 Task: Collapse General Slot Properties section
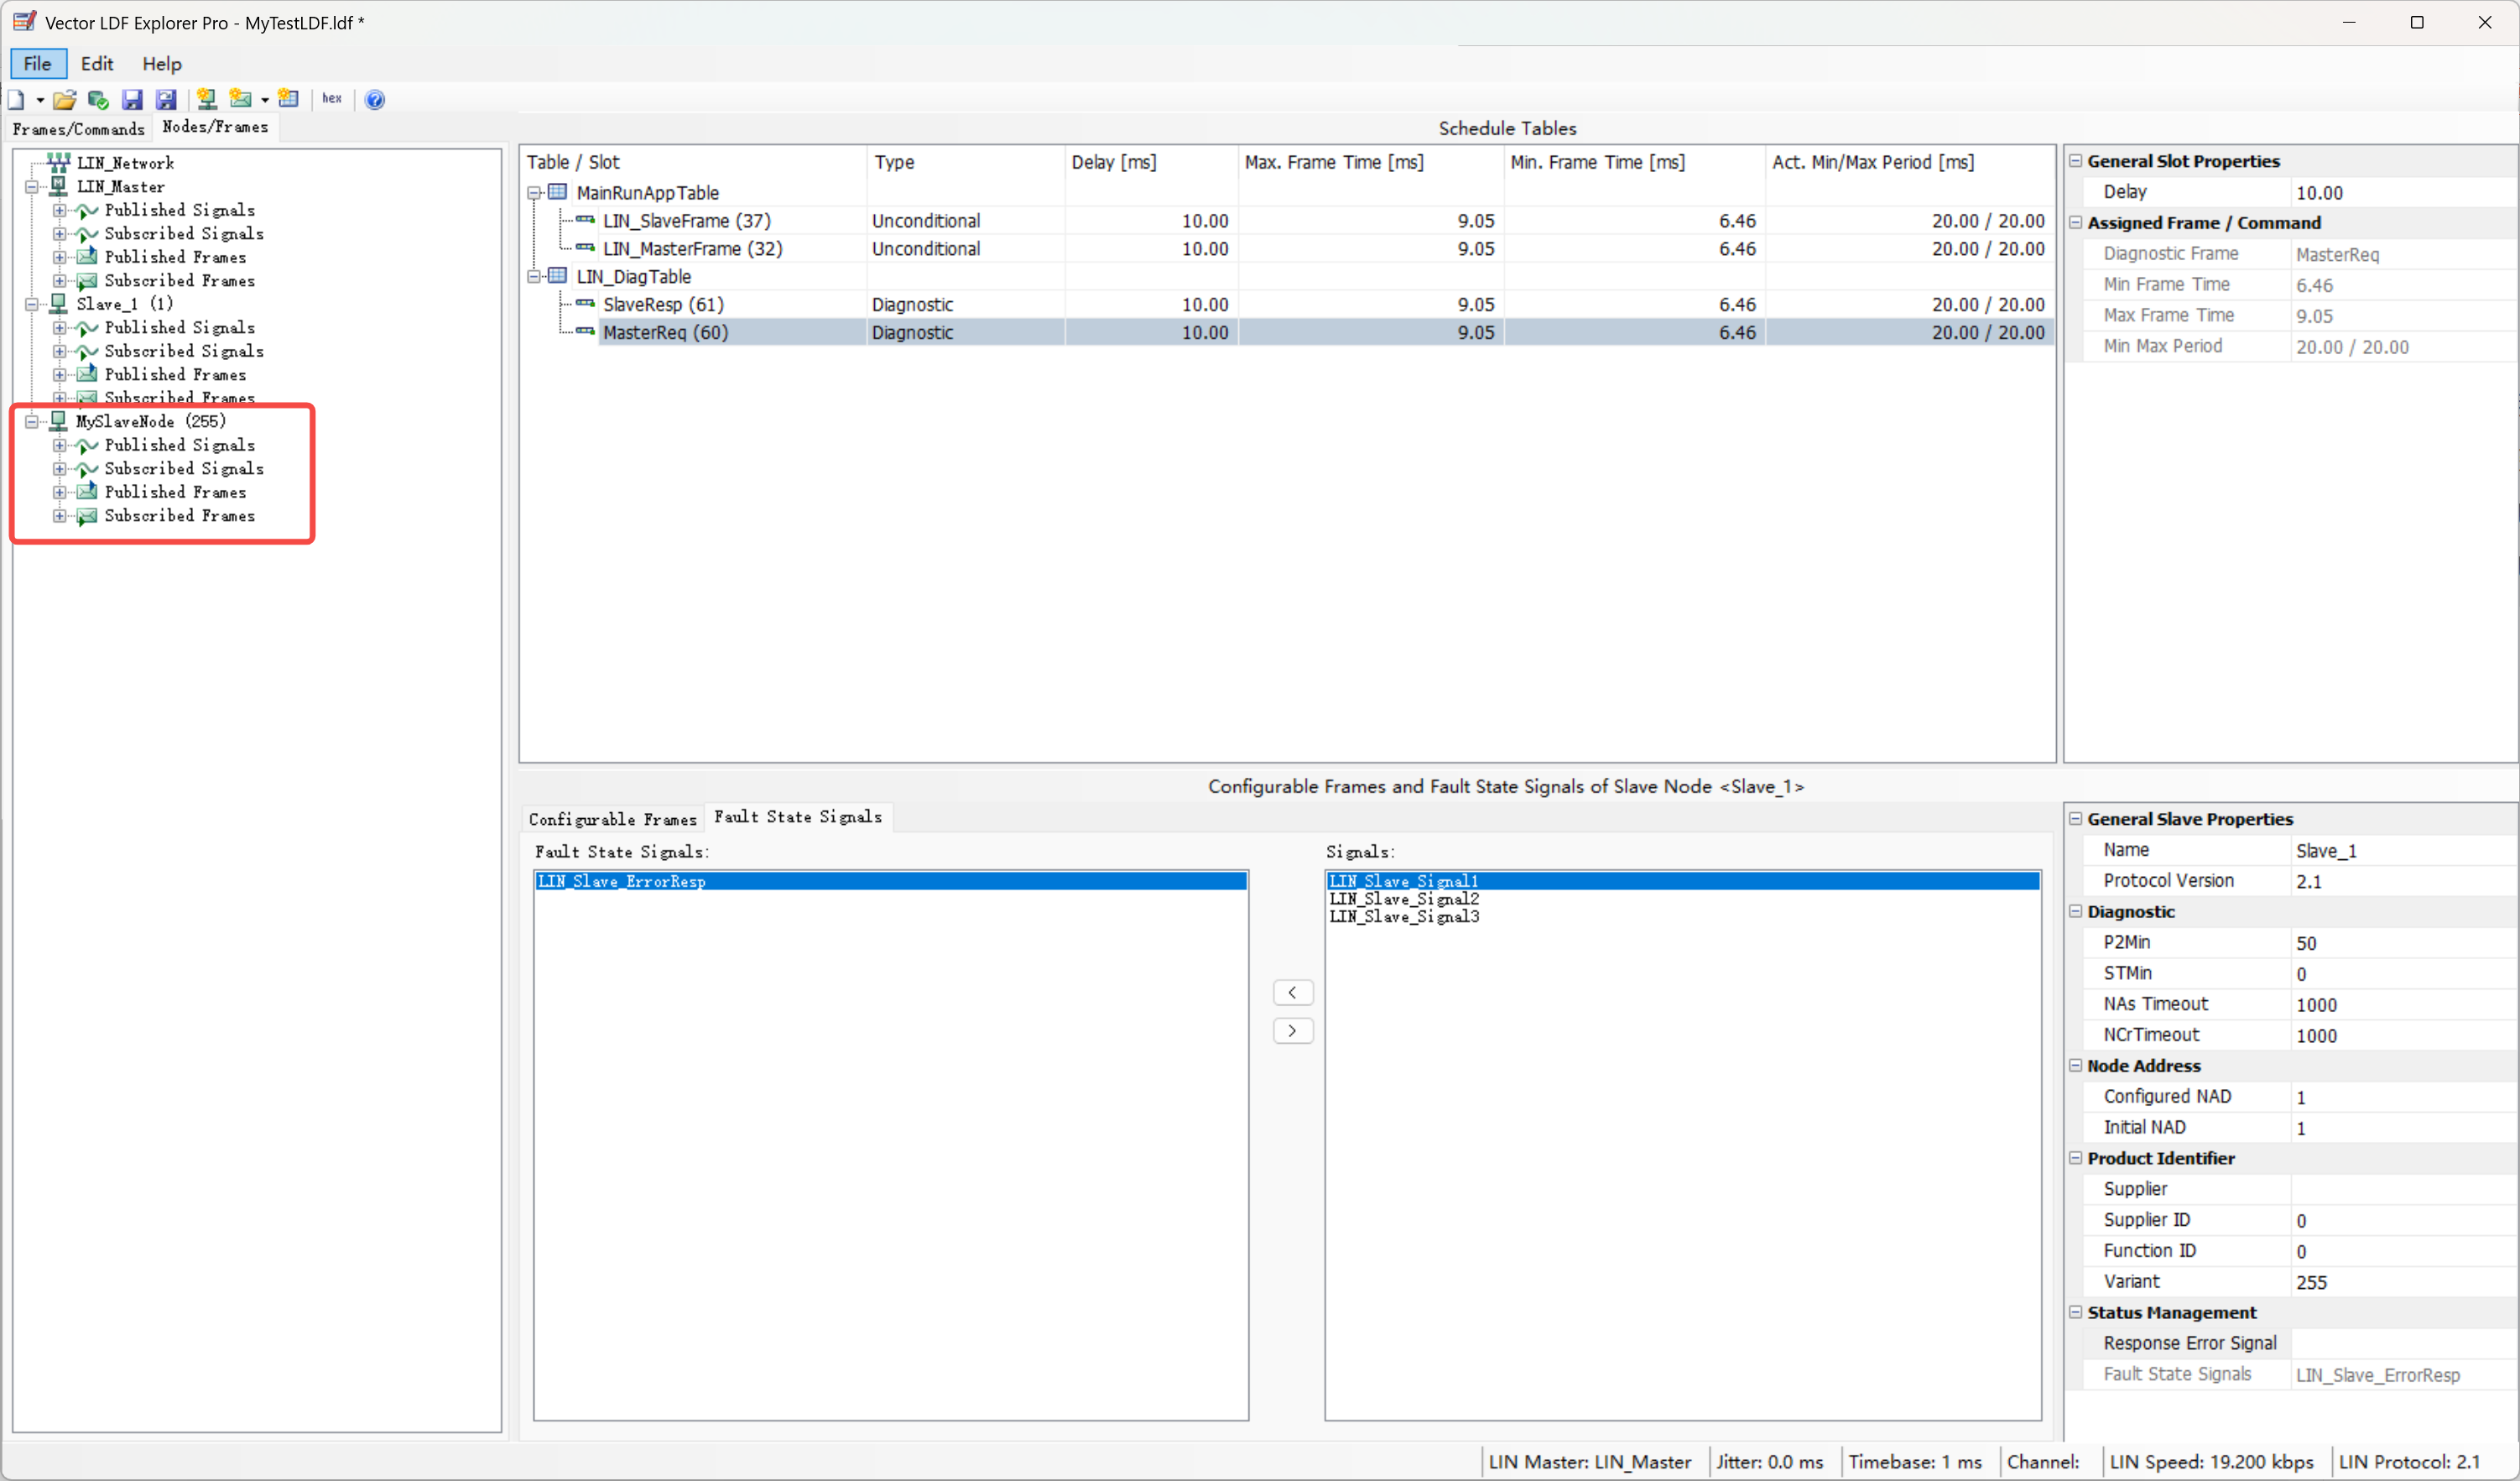(2076, 161)
